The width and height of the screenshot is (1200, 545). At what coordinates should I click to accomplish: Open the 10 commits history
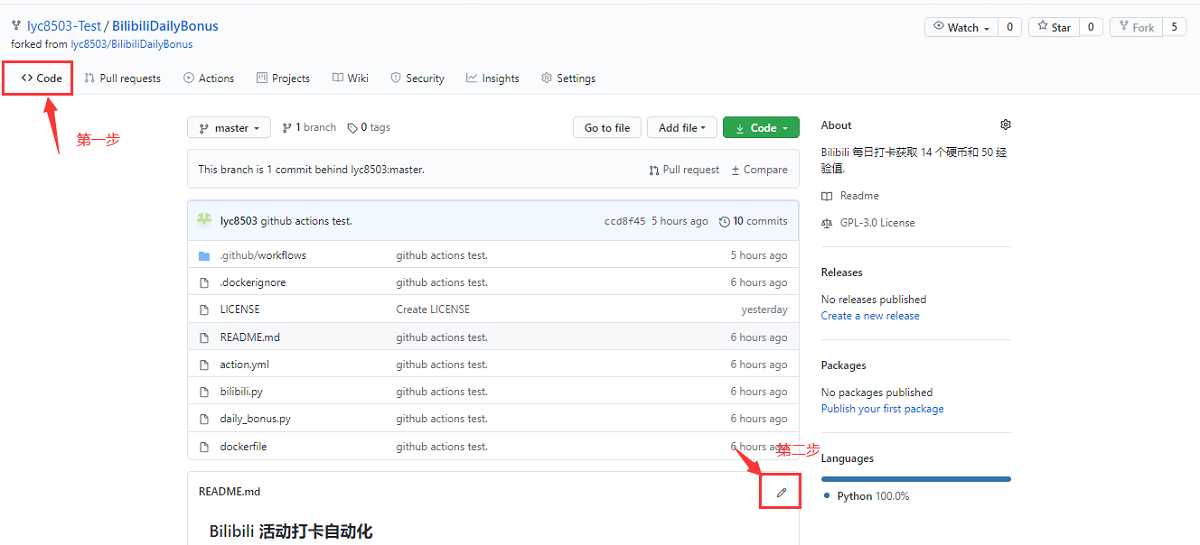(753, 221)
